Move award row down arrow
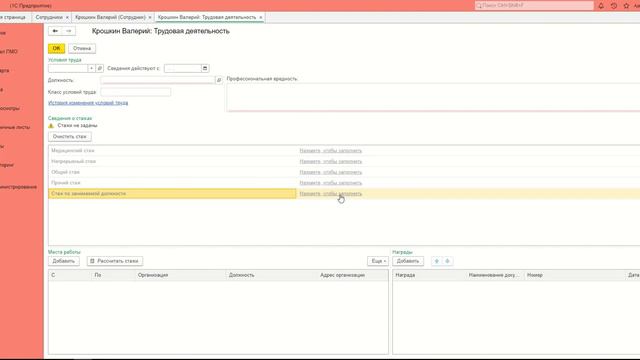 447,261
